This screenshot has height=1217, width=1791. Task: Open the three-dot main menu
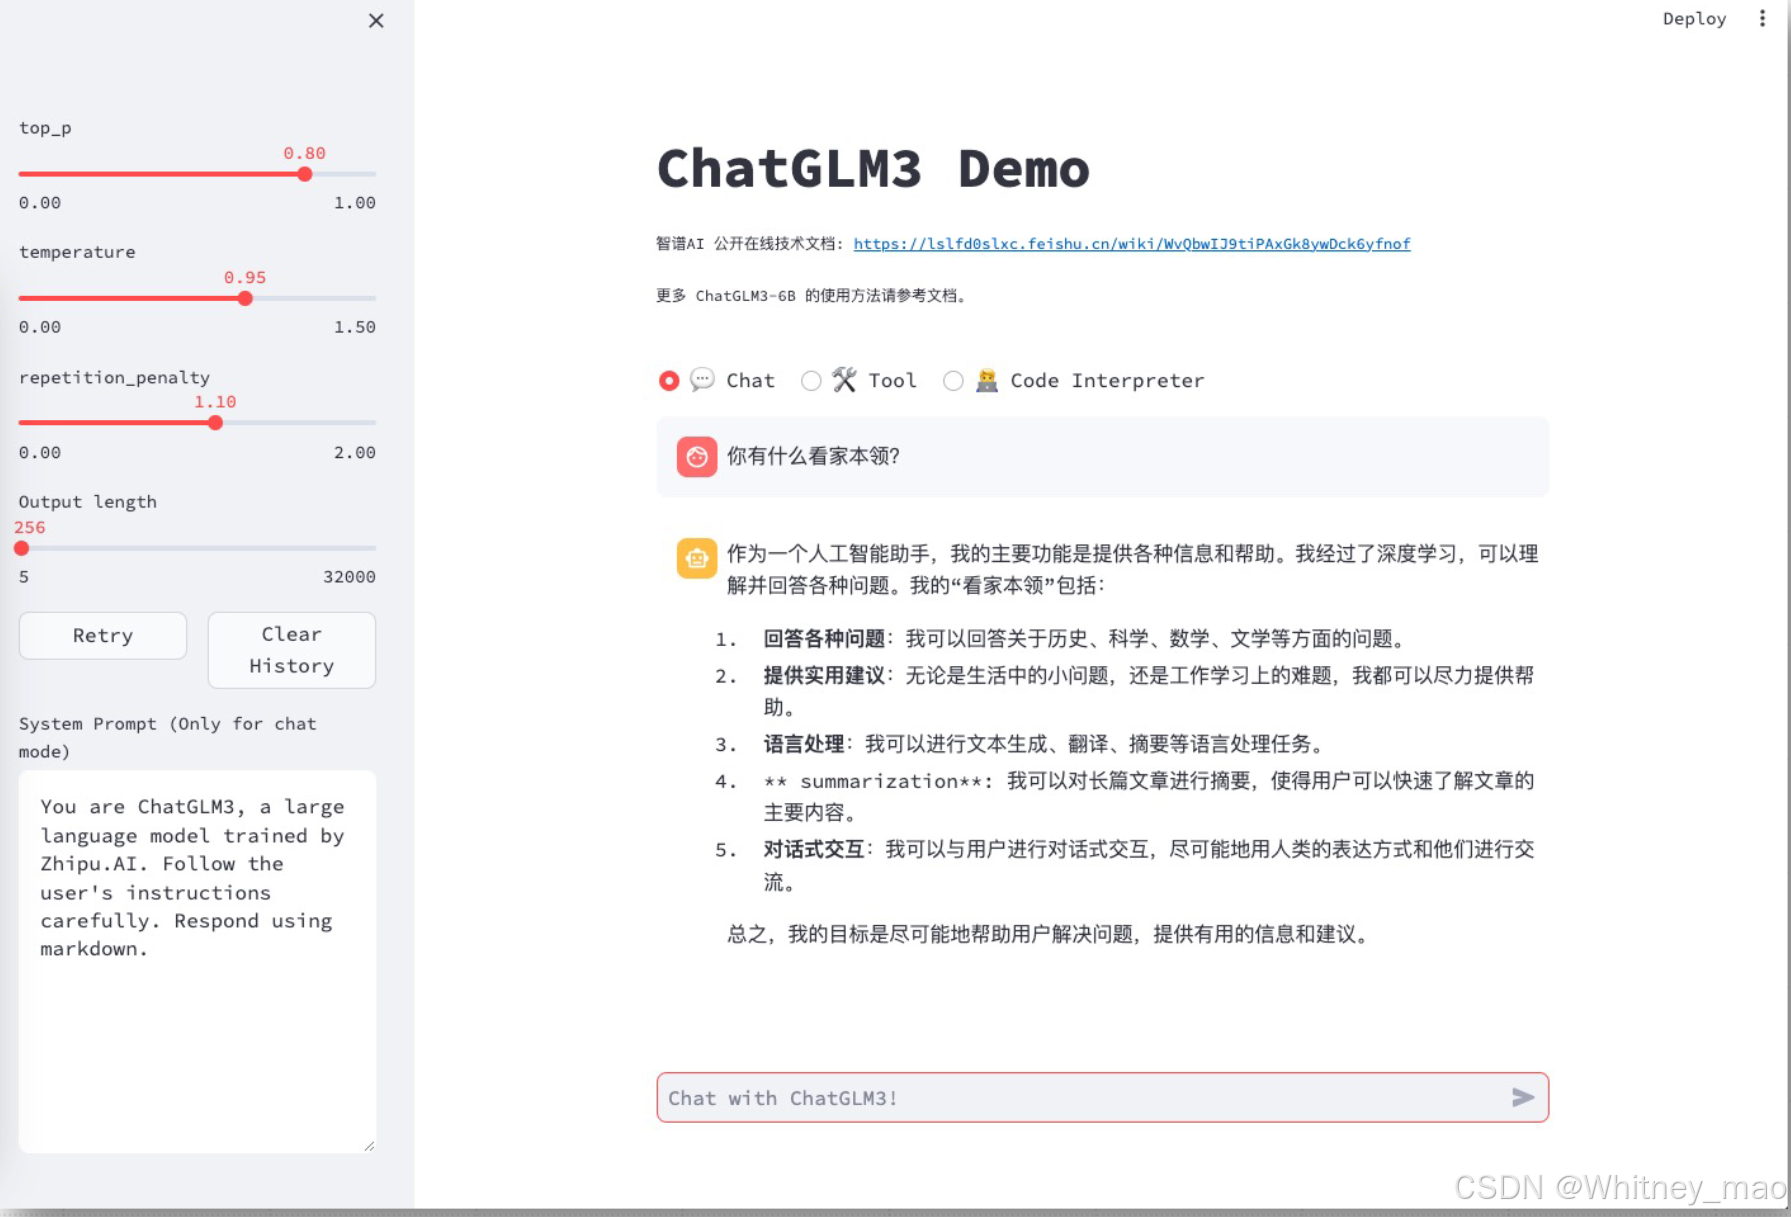click(x=1762, y=18)
